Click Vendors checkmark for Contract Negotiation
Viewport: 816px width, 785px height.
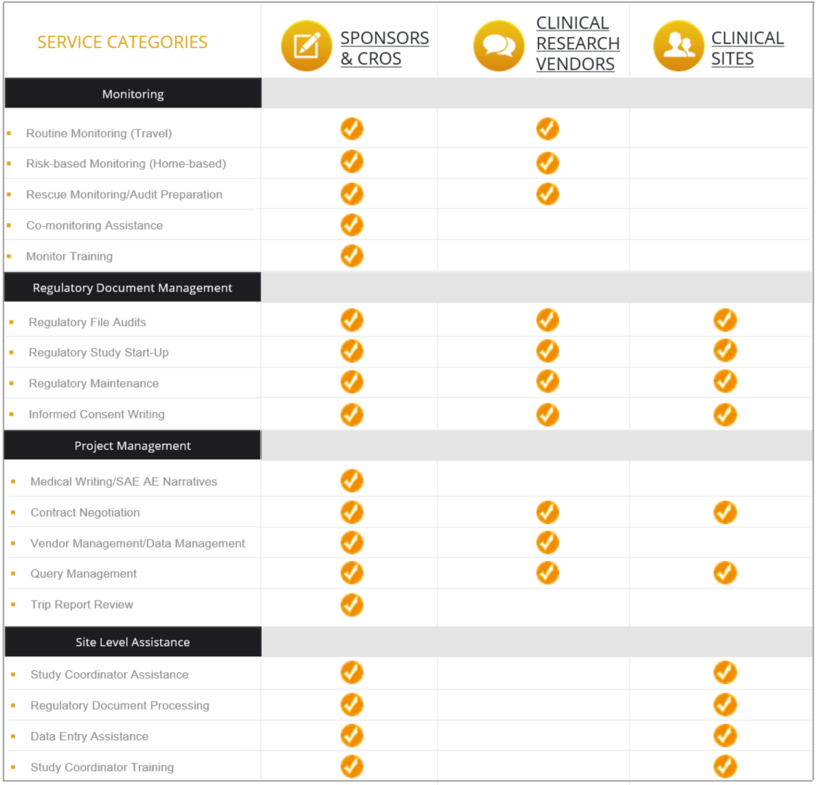pos(547,512)
